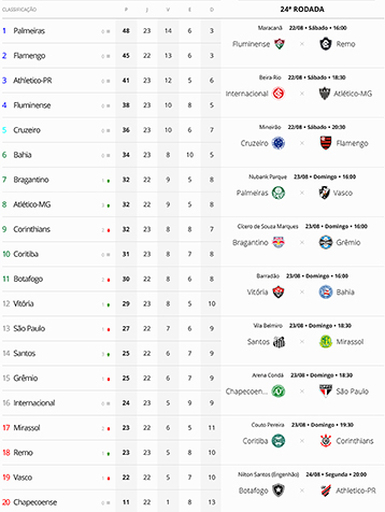Click the Corinthians crest in the Couto Pereira match
The width and height of the screenshot is (385, 512).
point(326,441)
